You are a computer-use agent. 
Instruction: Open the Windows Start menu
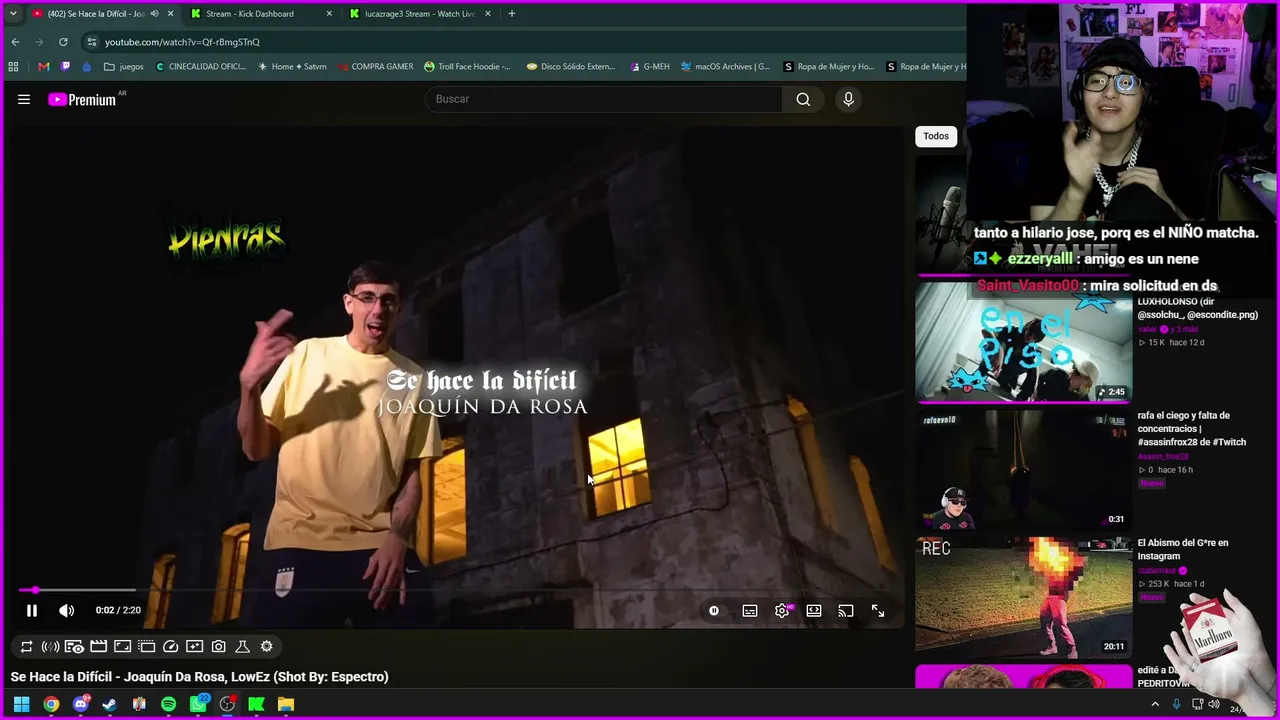[x=21, y=704]
